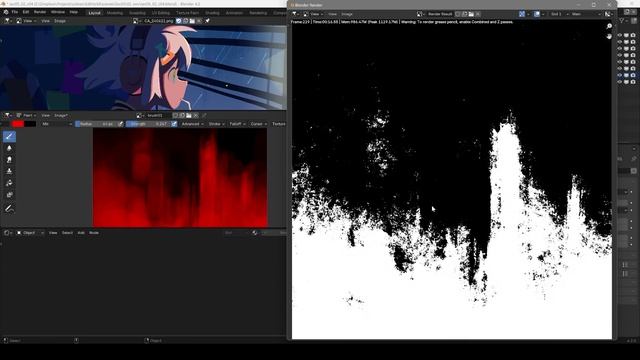Open the Window menu
The width and height of the screenshot is (640, 360).
coord(58,12)
